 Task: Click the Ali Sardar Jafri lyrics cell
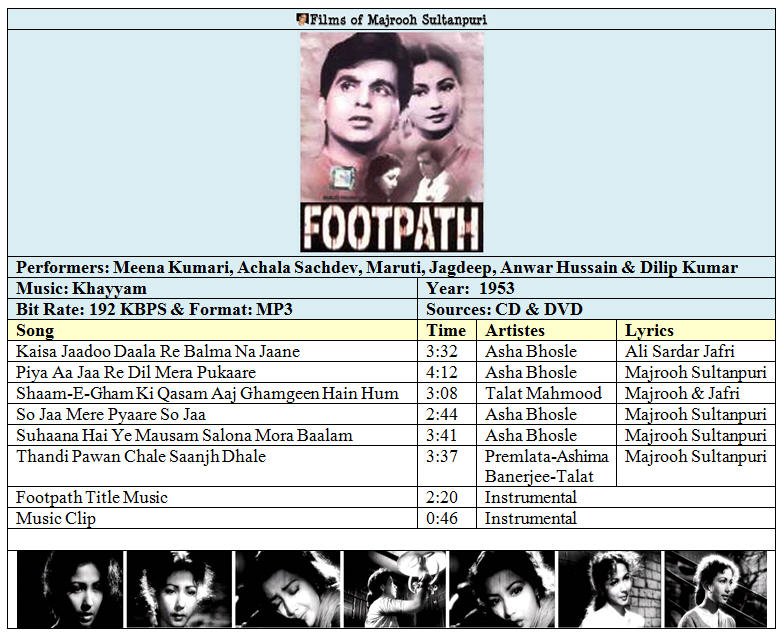pos(696,351)
